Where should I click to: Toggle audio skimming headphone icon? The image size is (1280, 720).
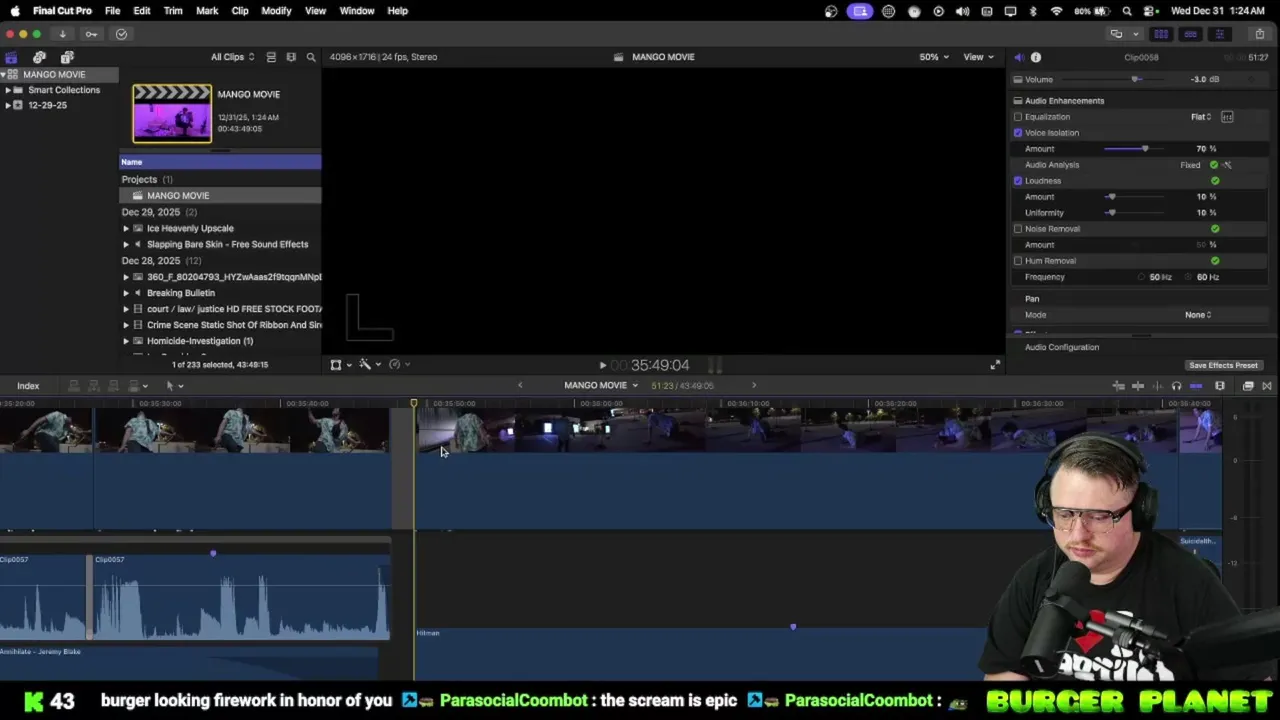click(x=1176, y=386)
